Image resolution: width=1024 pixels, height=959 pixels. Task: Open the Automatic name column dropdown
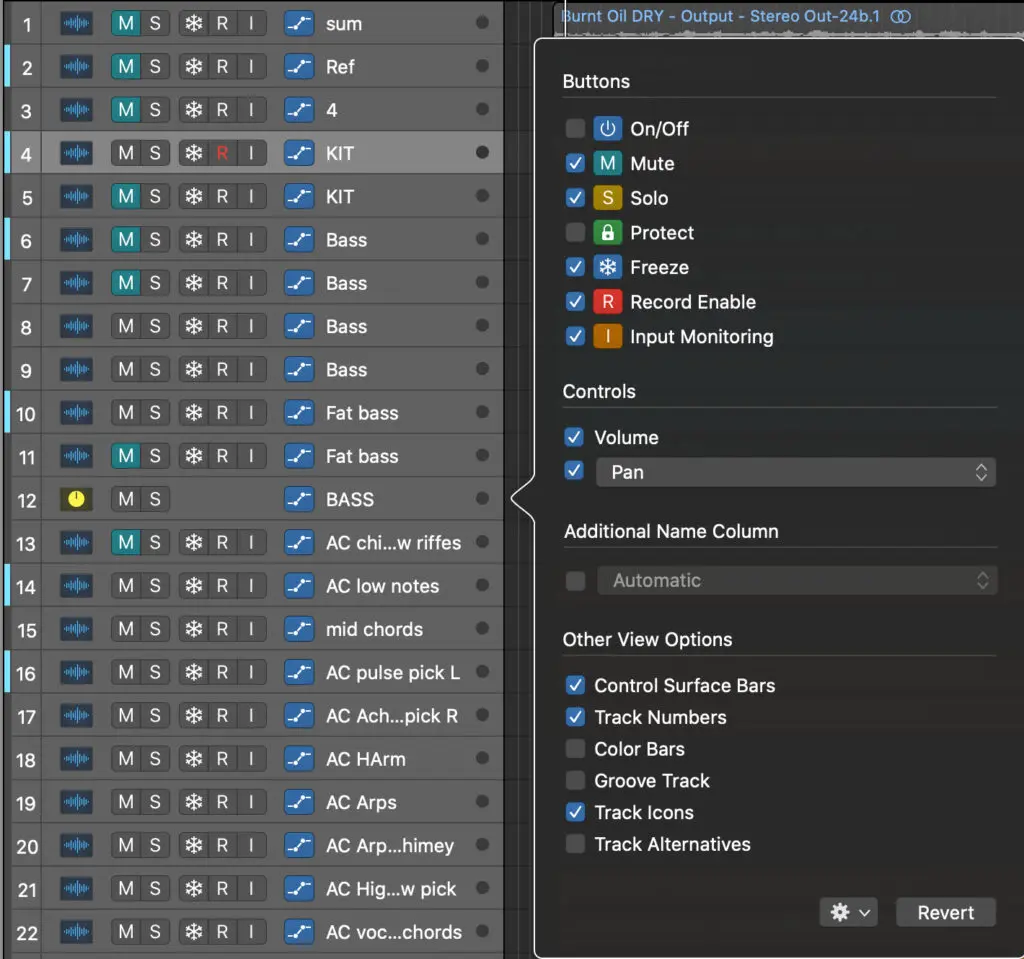(796, 580)
